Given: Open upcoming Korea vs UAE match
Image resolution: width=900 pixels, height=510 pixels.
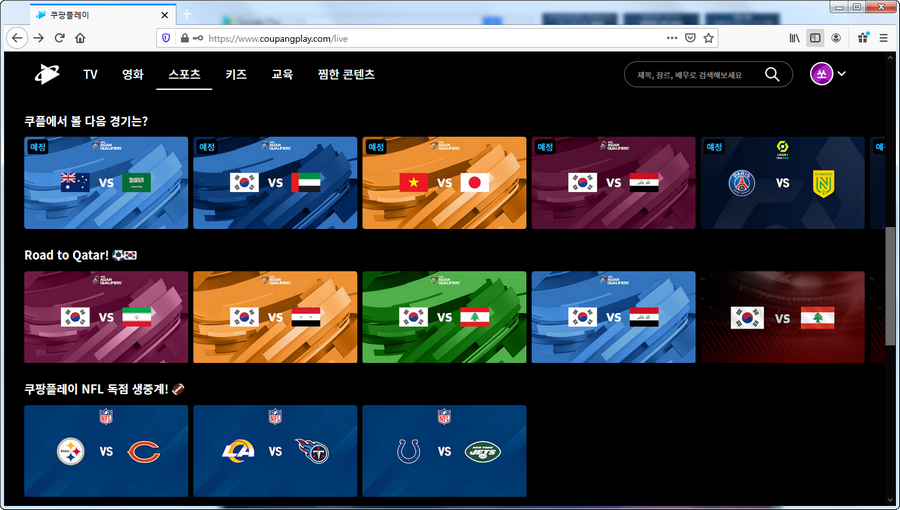Looking at the screenshot, I should click(275, 182).
